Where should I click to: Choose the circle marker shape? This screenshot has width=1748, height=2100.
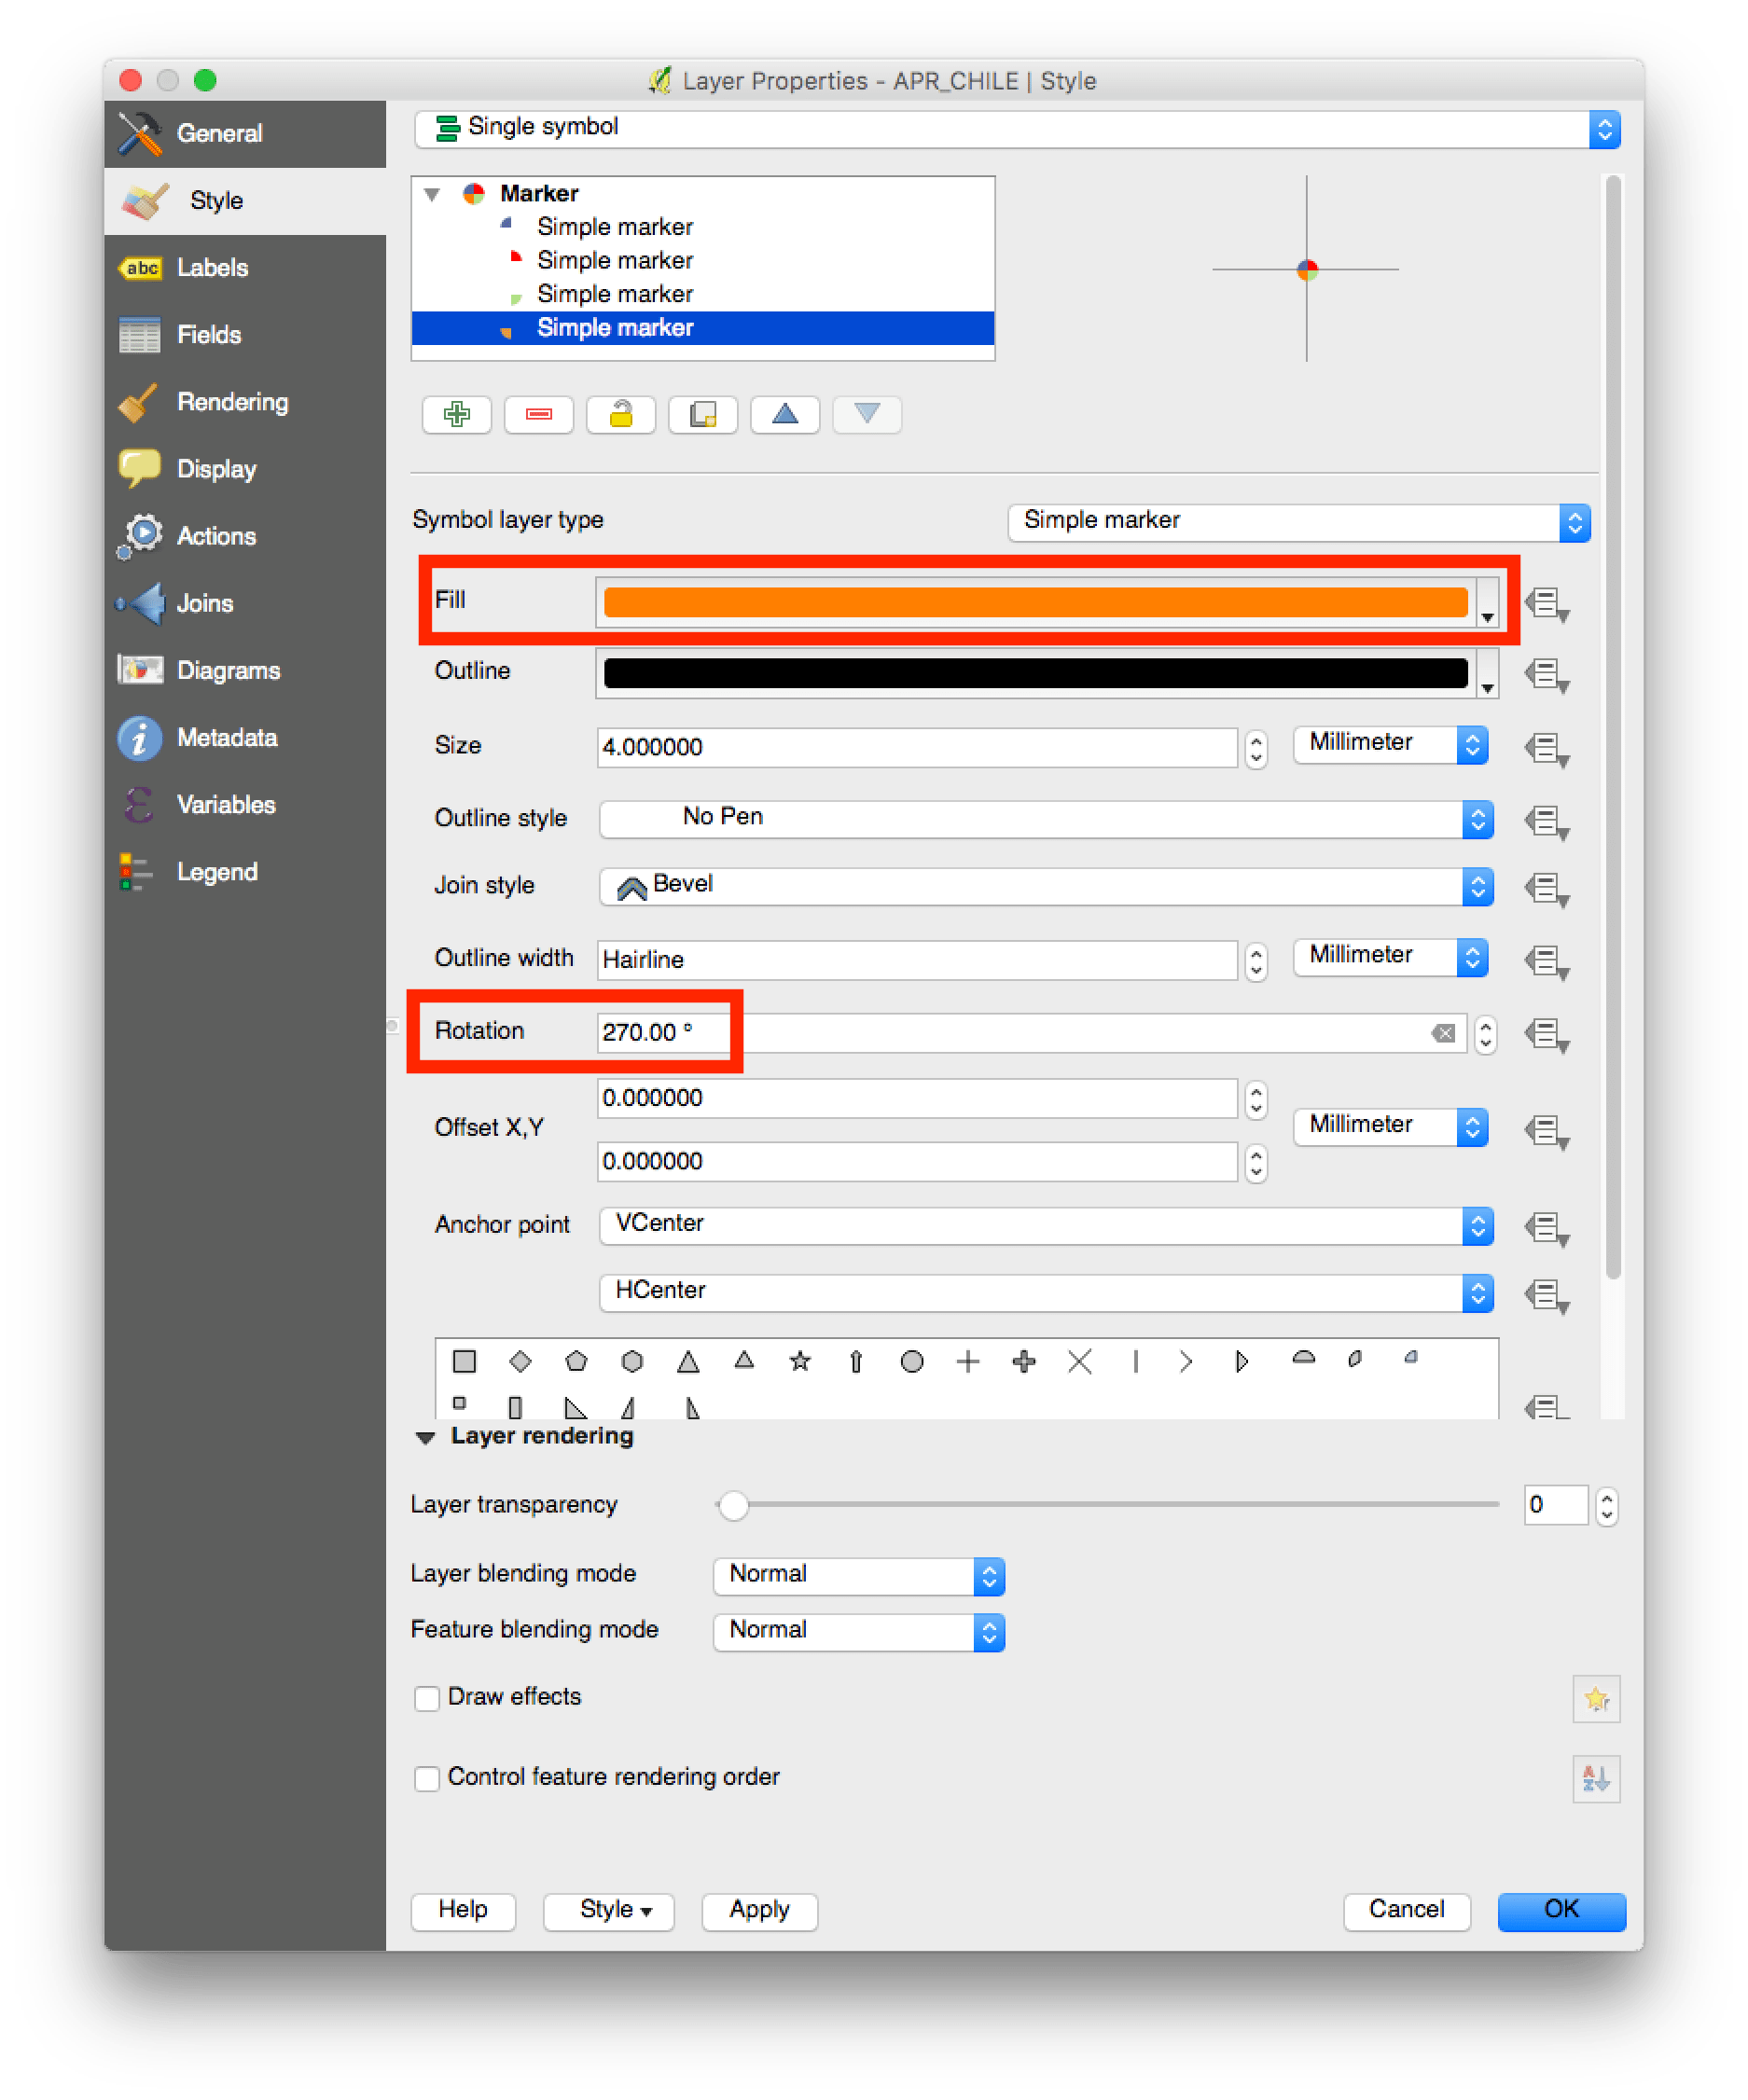coord(912,1361)
